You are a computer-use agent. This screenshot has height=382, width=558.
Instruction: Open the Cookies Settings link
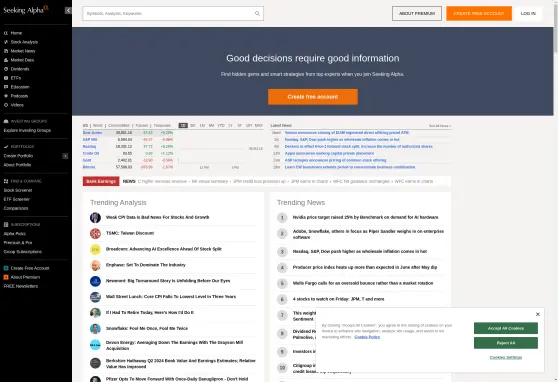[x=506, y=357]
